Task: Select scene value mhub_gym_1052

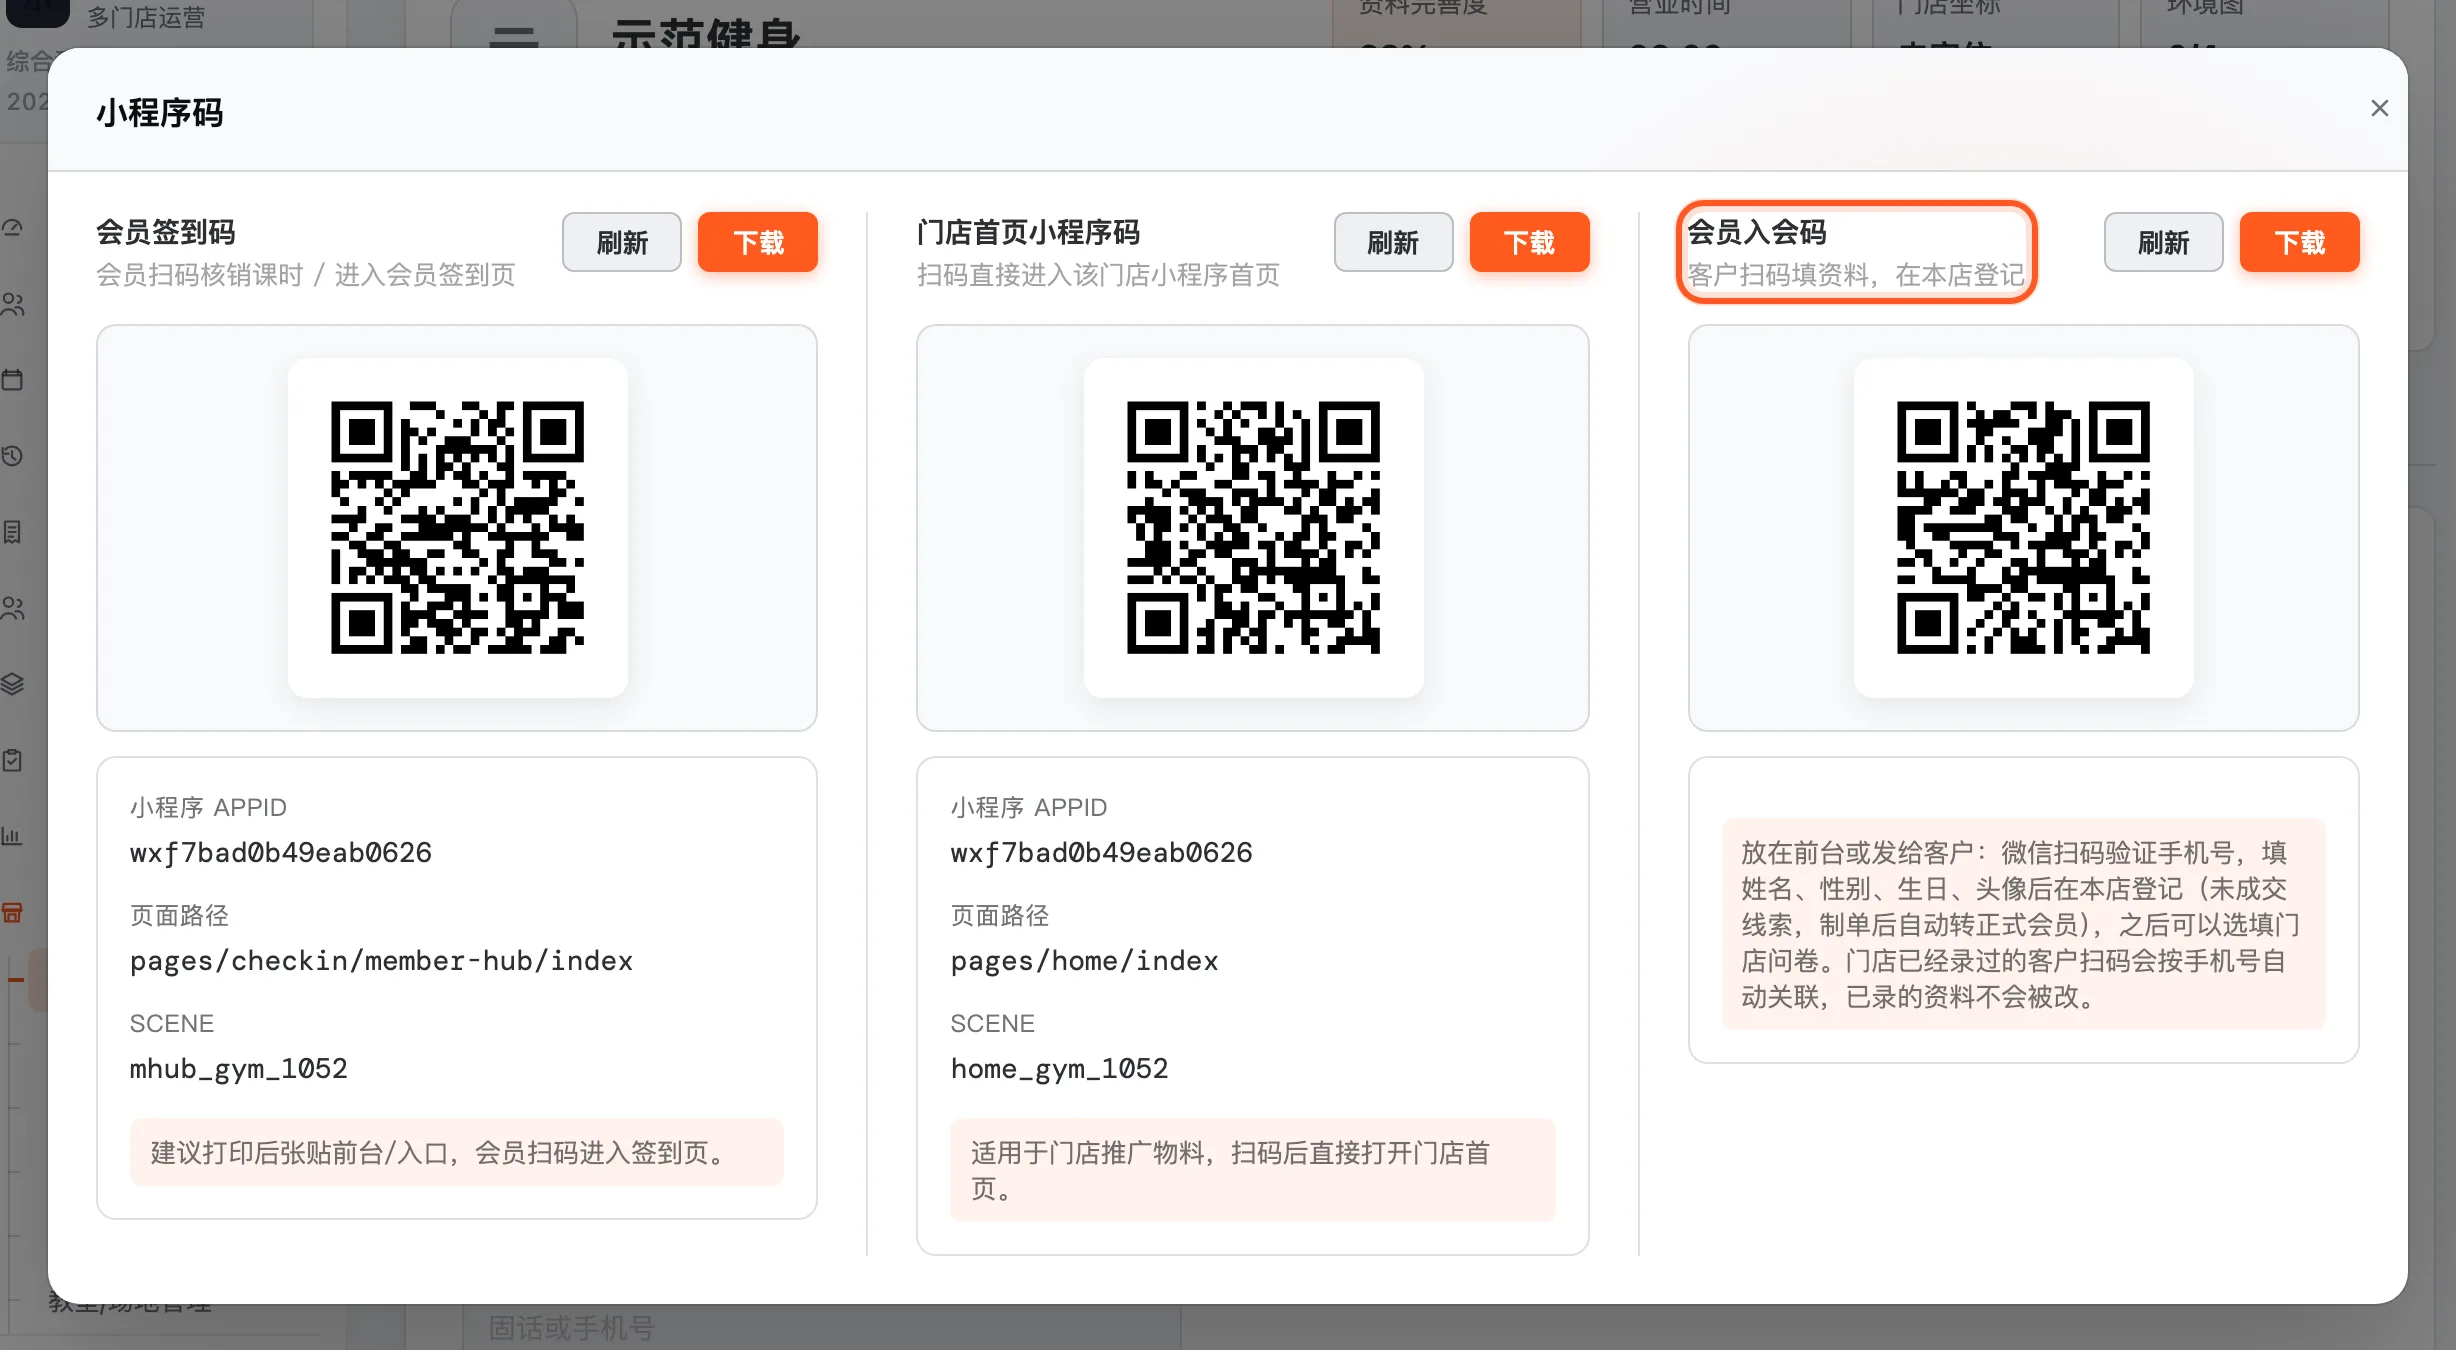Action: click(239, 1069)
